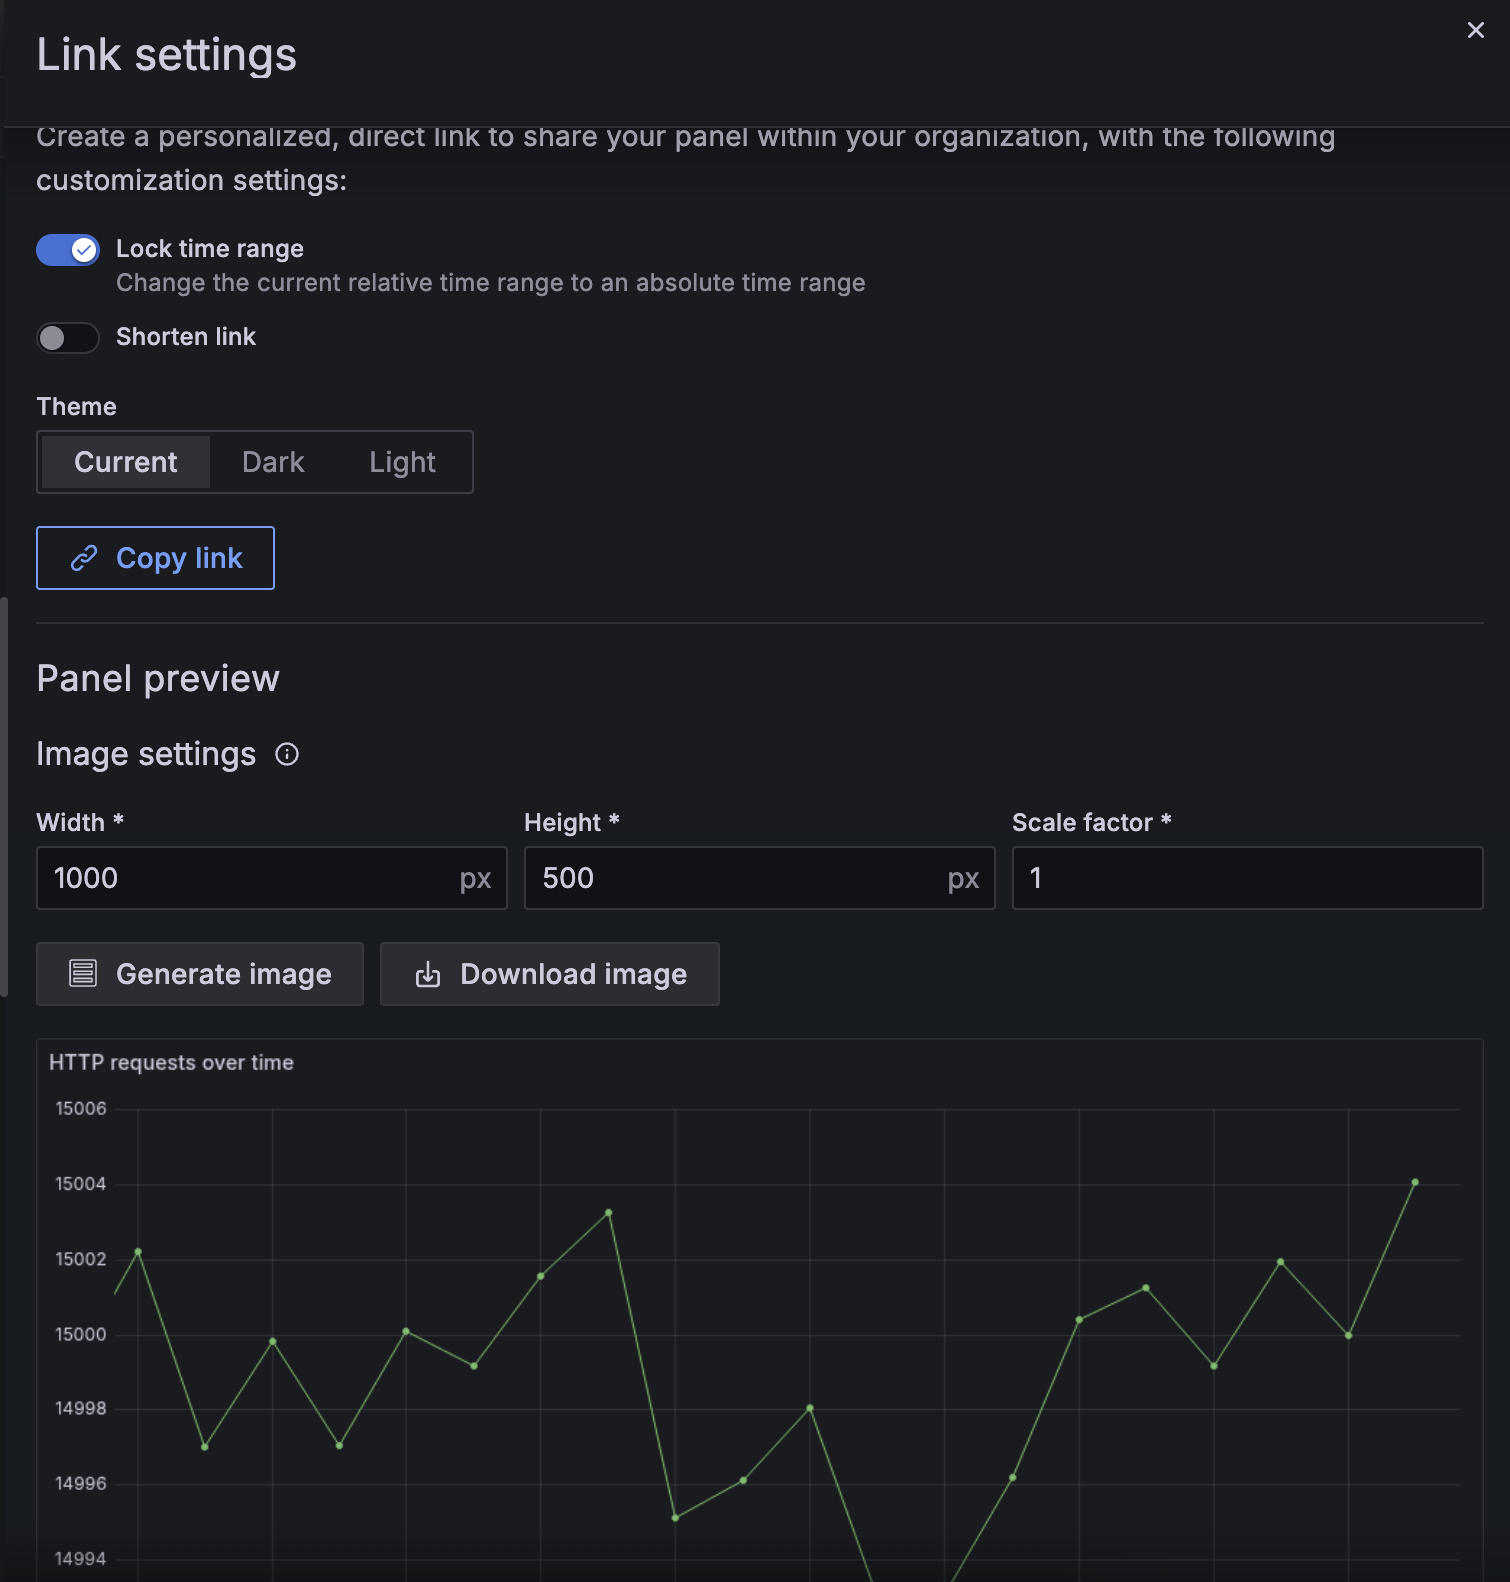Close the Link settings drawer
This screenshot has height=1582, width=1510.
point(1475,30)
